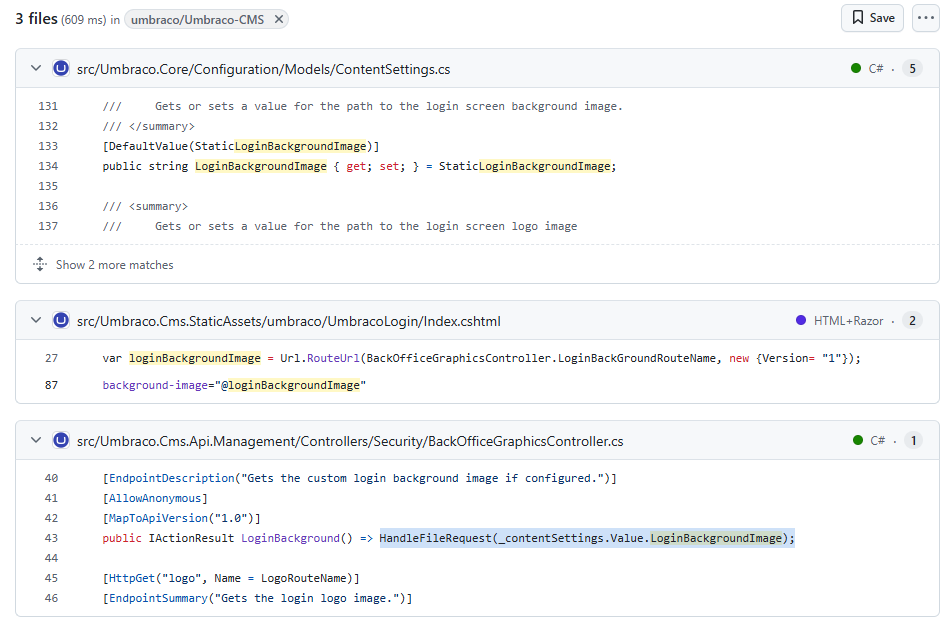Click Umbraco avatar beside ContentSettings.cs
This screenshot has width=950, height=626.
pyautogui.click(x=61, y=69)
